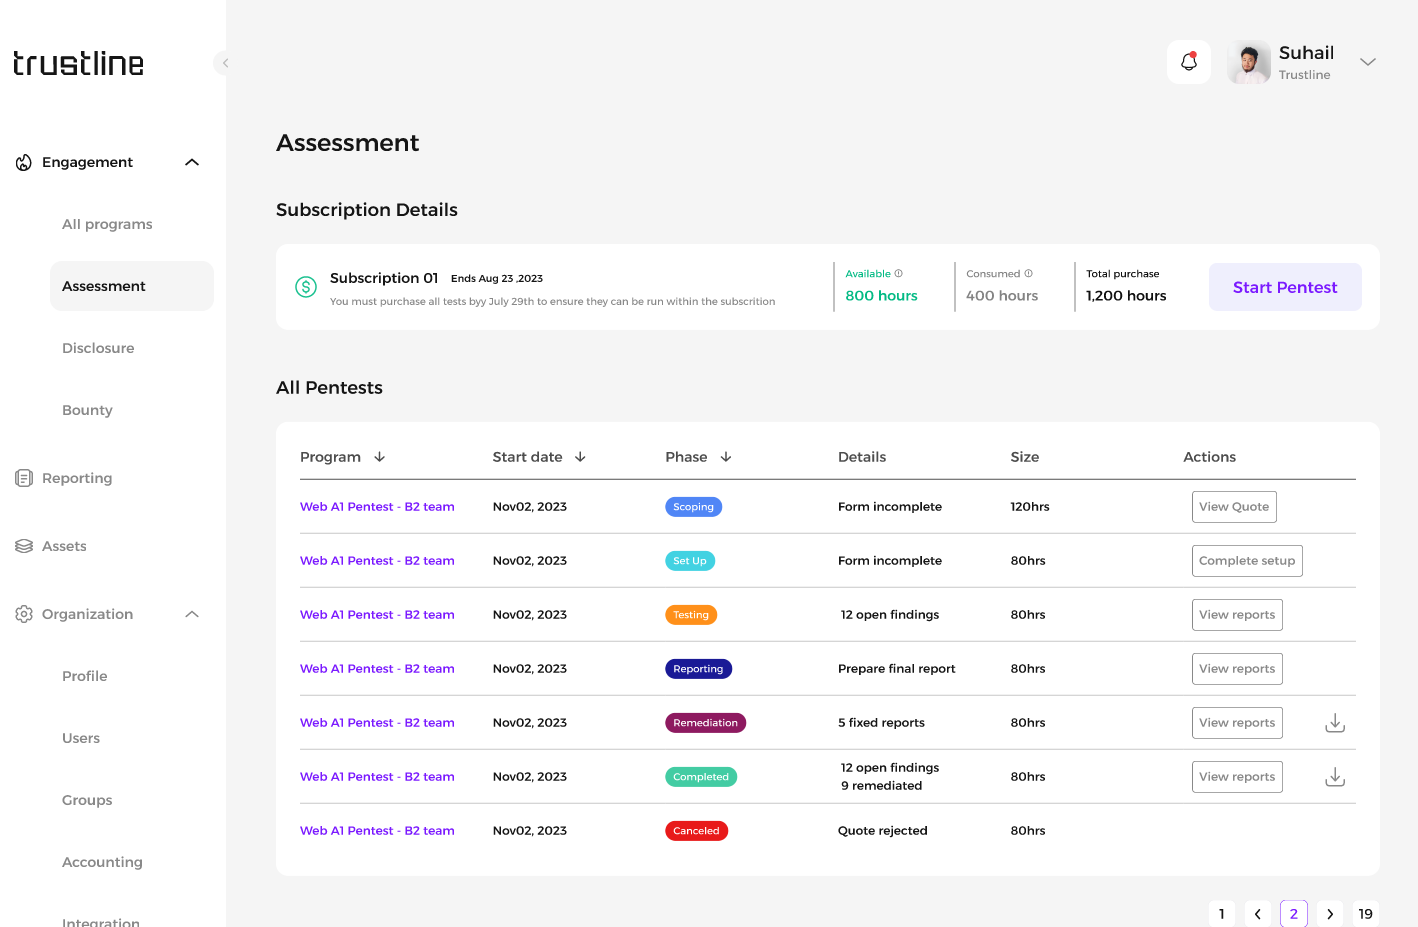This screenshot has width=1418, height=927.
Task: Click the Complete setup button
Action: (x=1246, y=561)
